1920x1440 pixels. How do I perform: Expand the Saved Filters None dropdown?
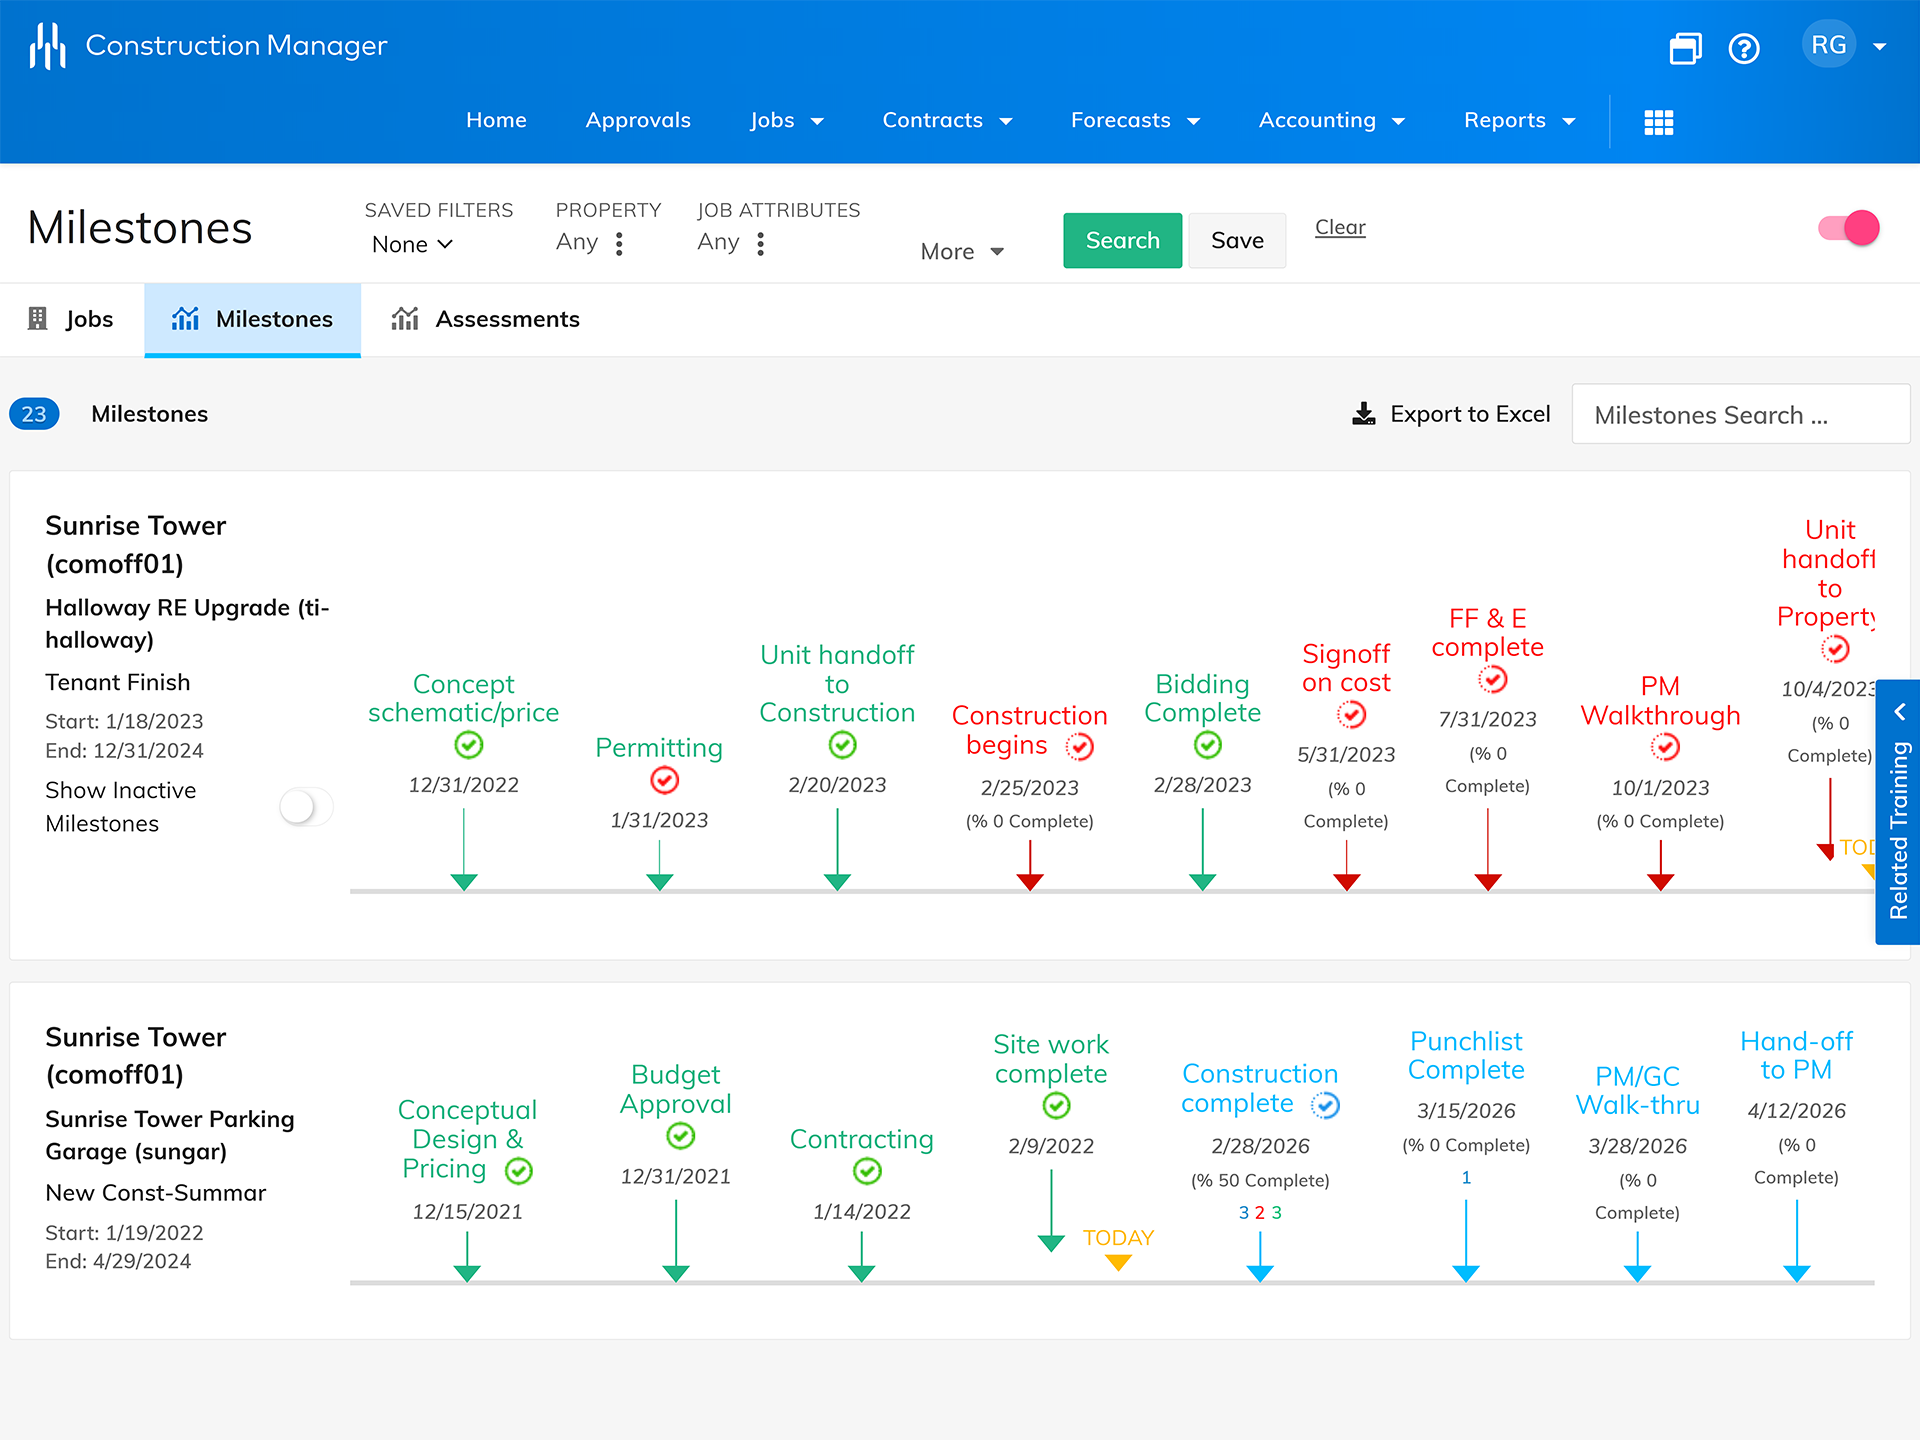[412, 245]
